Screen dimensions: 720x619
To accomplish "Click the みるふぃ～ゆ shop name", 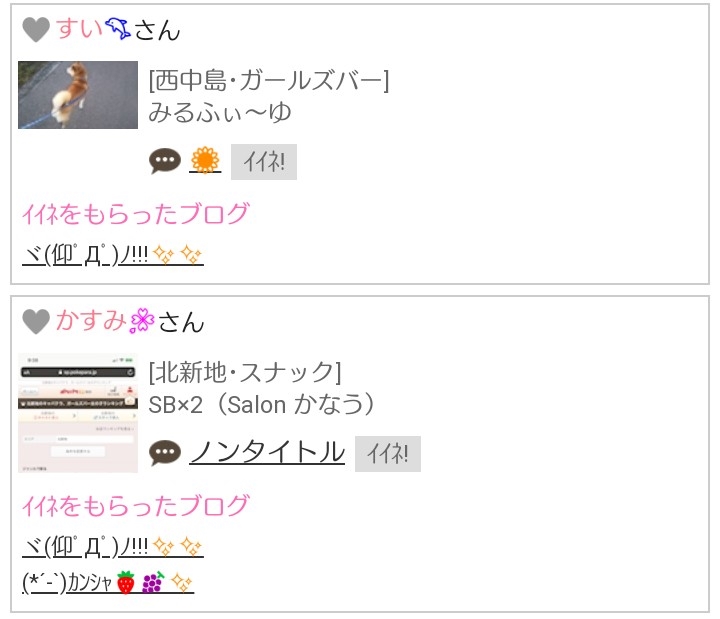I will pos(220,113).
